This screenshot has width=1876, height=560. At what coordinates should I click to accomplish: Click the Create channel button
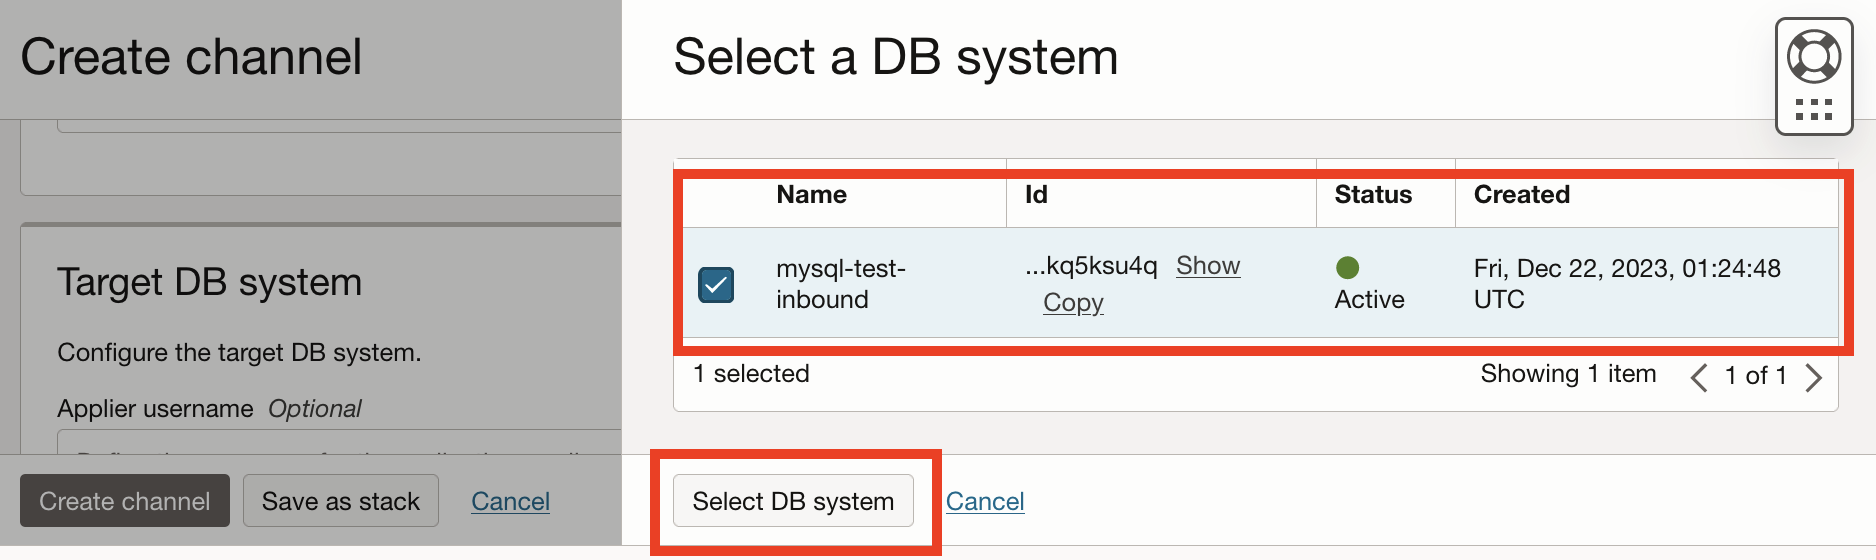click(x=125, y=501)
